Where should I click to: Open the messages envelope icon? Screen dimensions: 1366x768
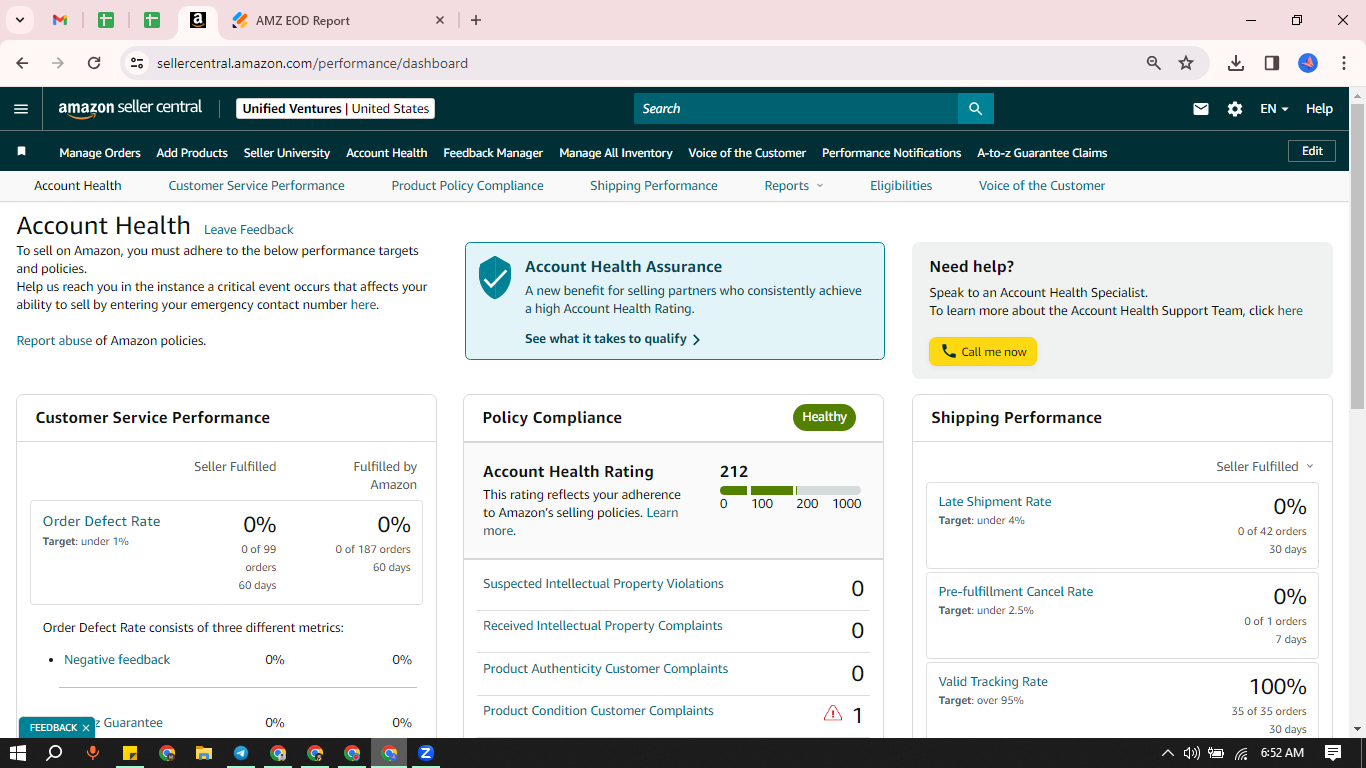(1201, 109)
